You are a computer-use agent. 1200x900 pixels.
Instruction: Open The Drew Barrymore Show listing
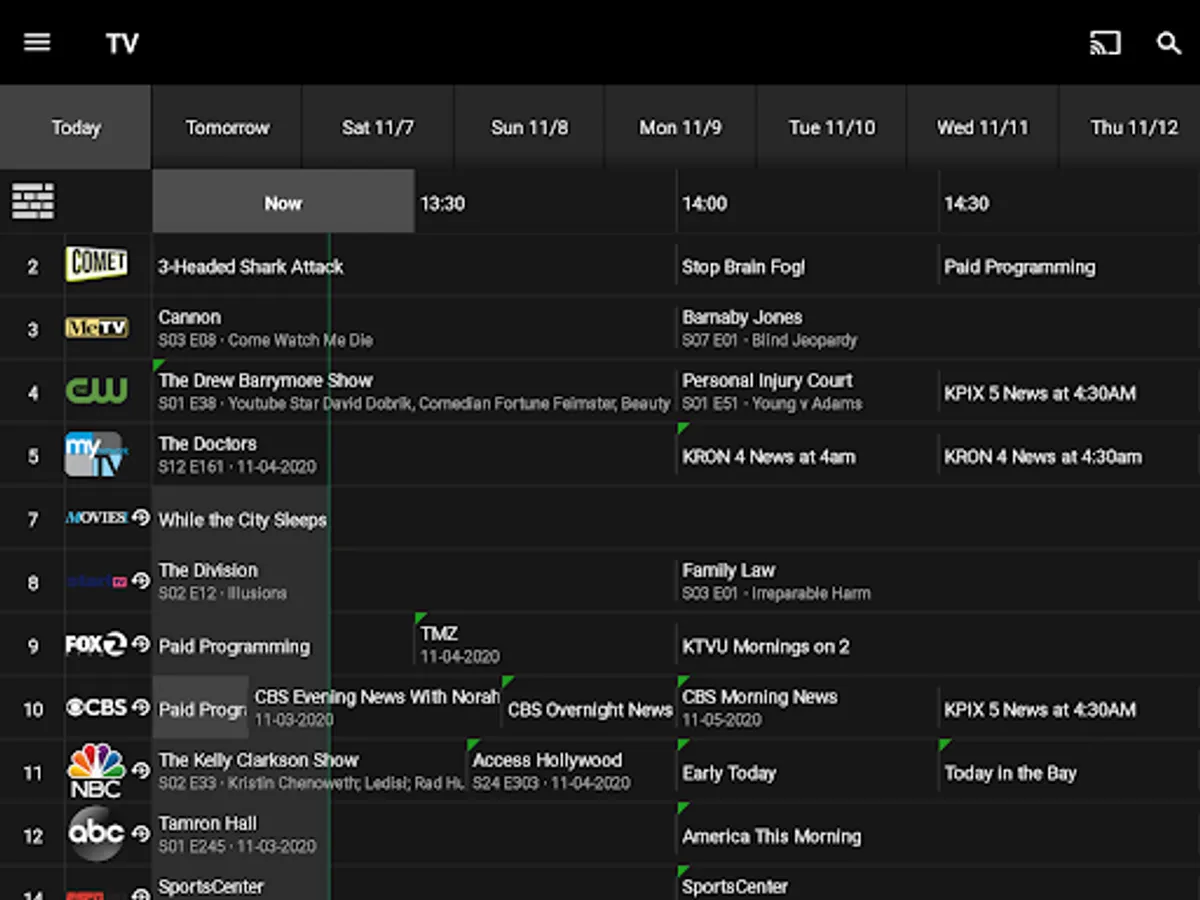414,392
